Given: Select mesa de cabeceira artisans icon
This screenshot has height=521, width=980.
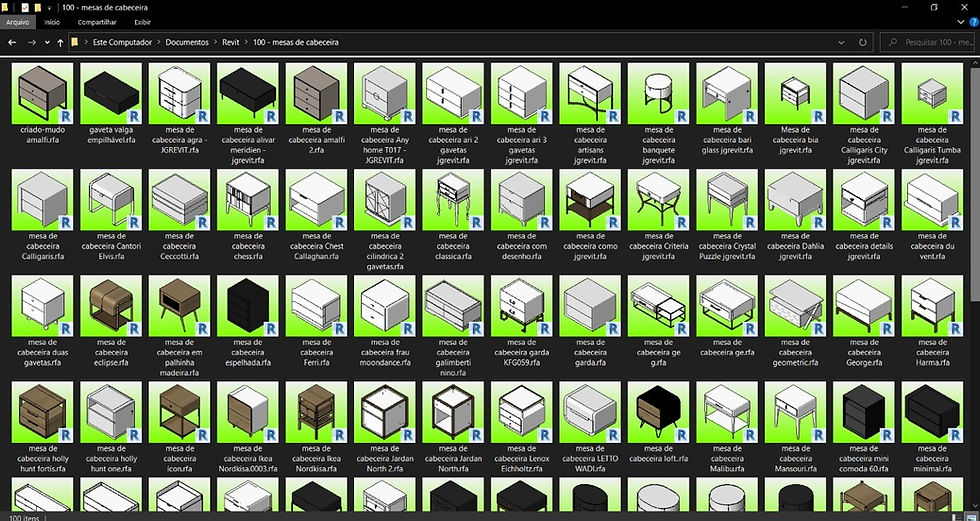Looking at the screenshot, I should click(x=590, y=93).
